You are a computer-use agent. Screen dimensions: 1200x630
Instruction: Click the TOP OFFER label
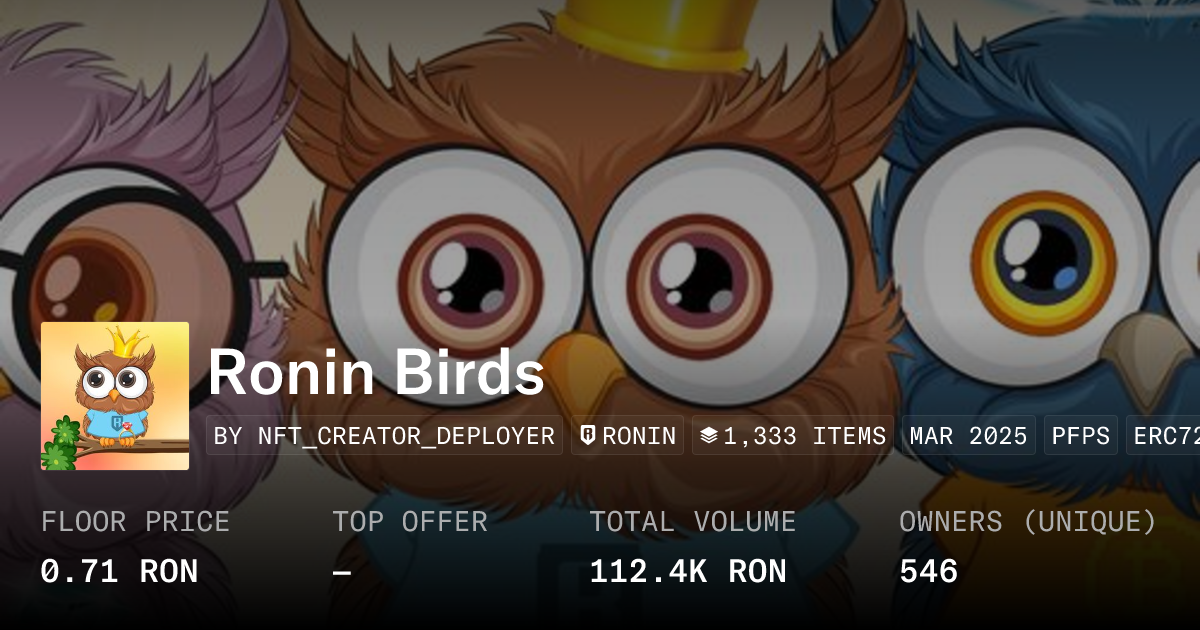tap(410, 522)
